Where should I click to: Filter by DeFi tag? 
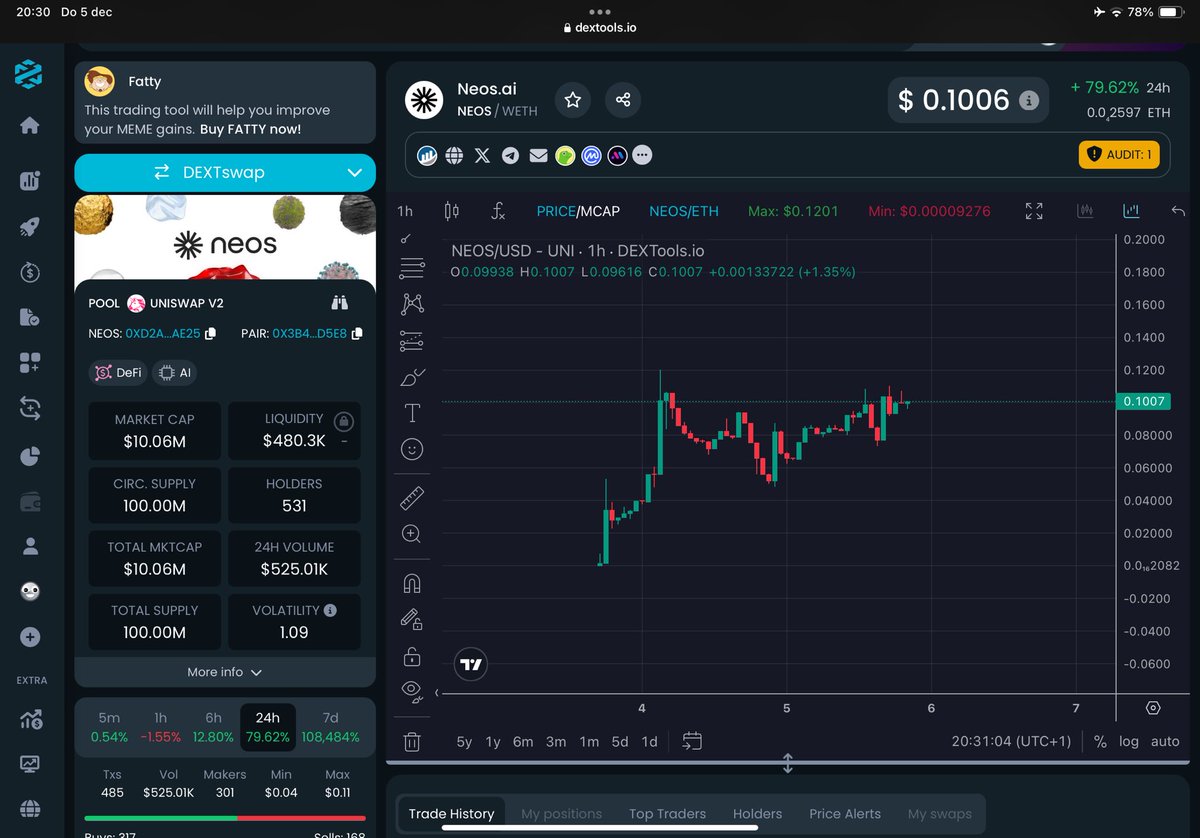pyautogui.click(x=118, y=373)
